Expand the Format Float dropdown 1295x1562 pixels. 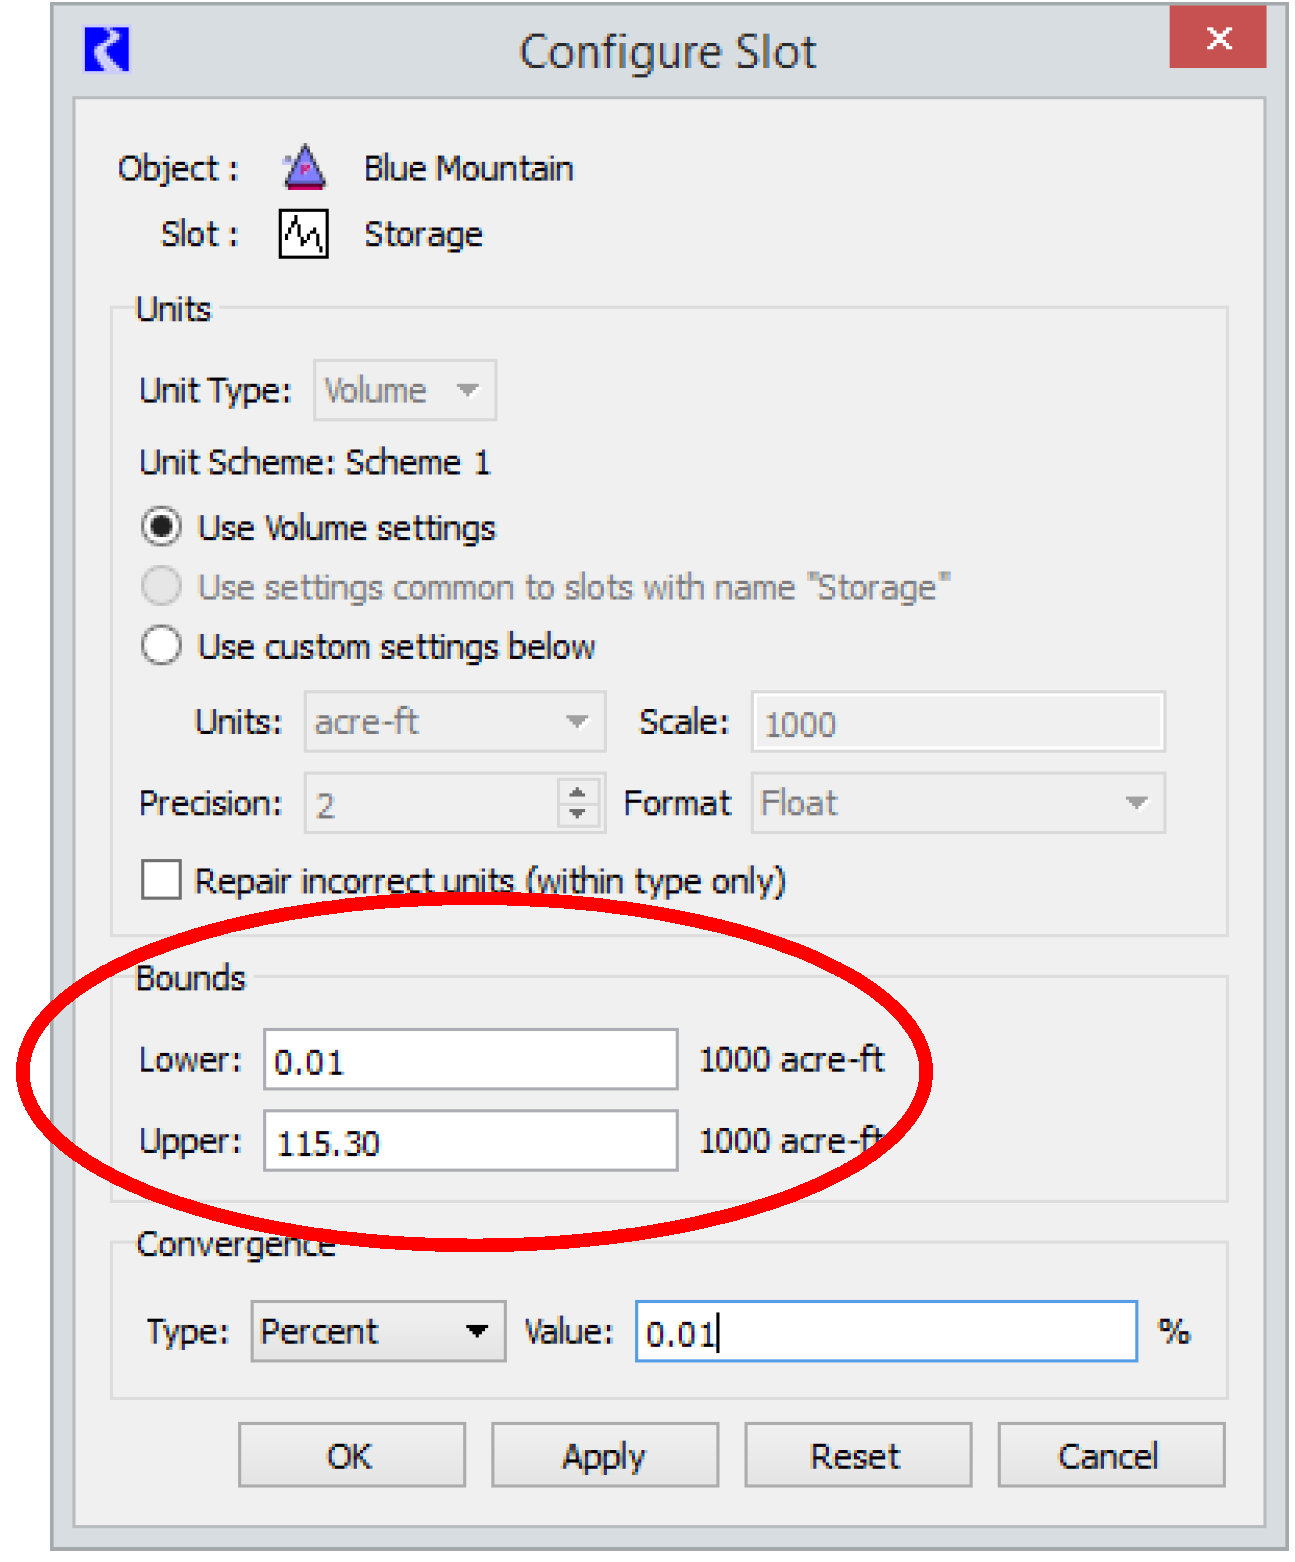[957, 803]
